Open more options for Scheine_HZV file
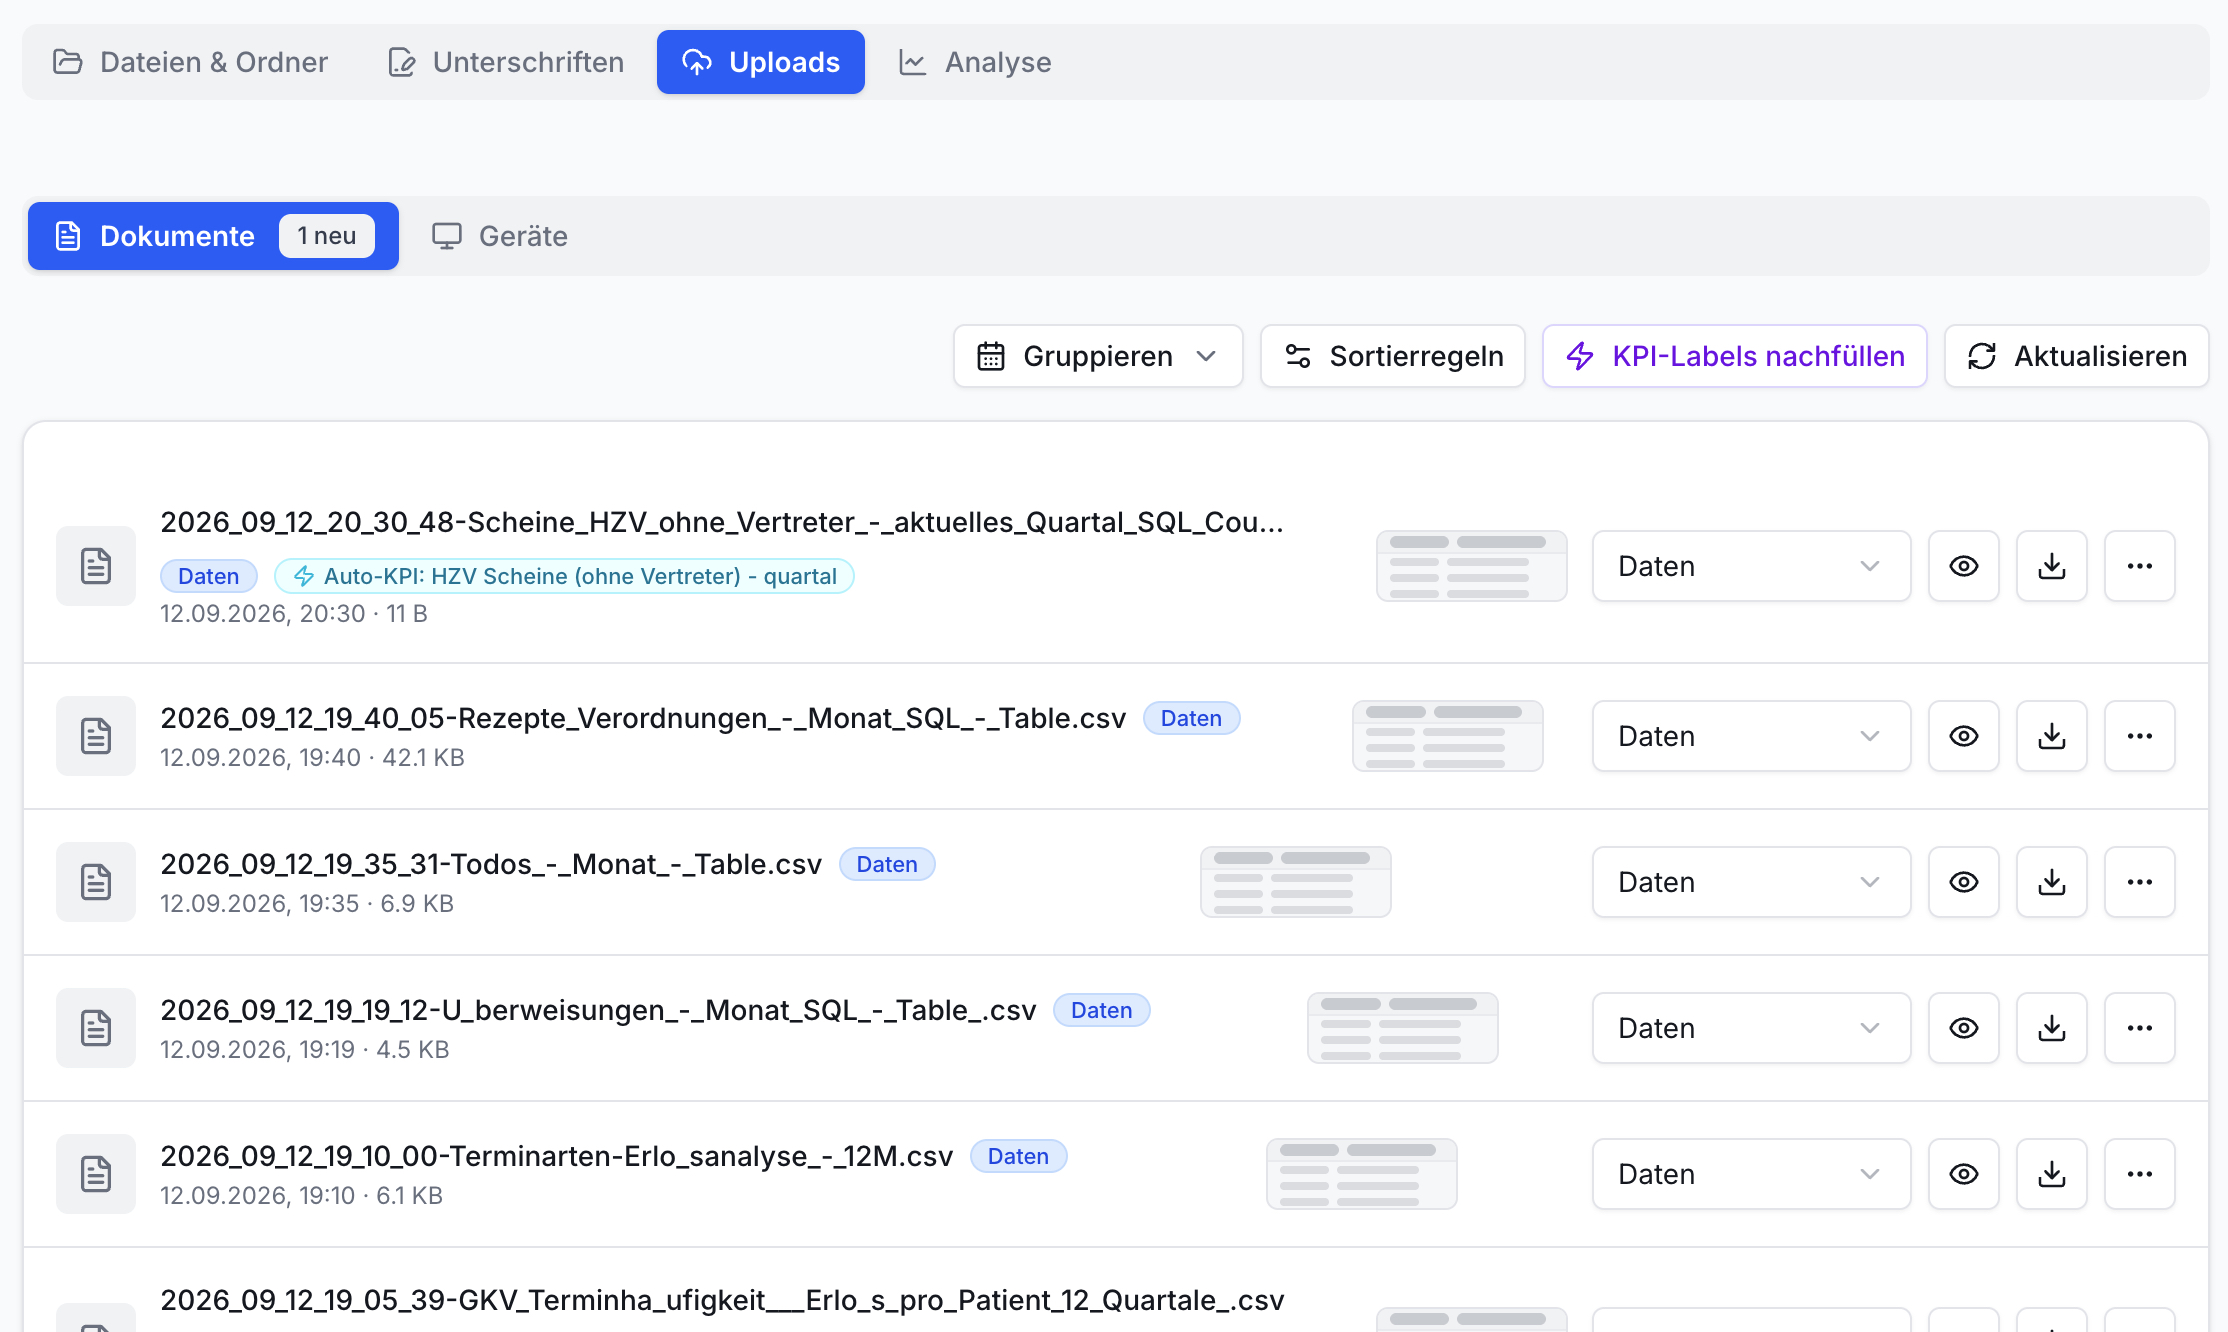This screenshot has height=1332, width=2228. pos(2139,566)
